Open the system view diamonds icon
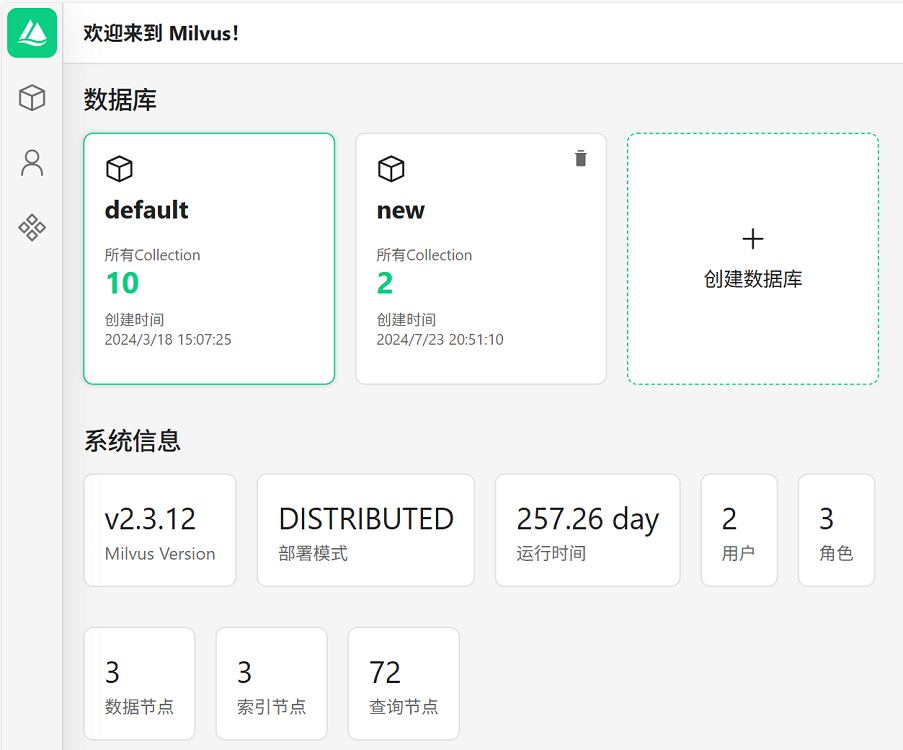Screen dimensions: 903x750 tap(32, 228)
